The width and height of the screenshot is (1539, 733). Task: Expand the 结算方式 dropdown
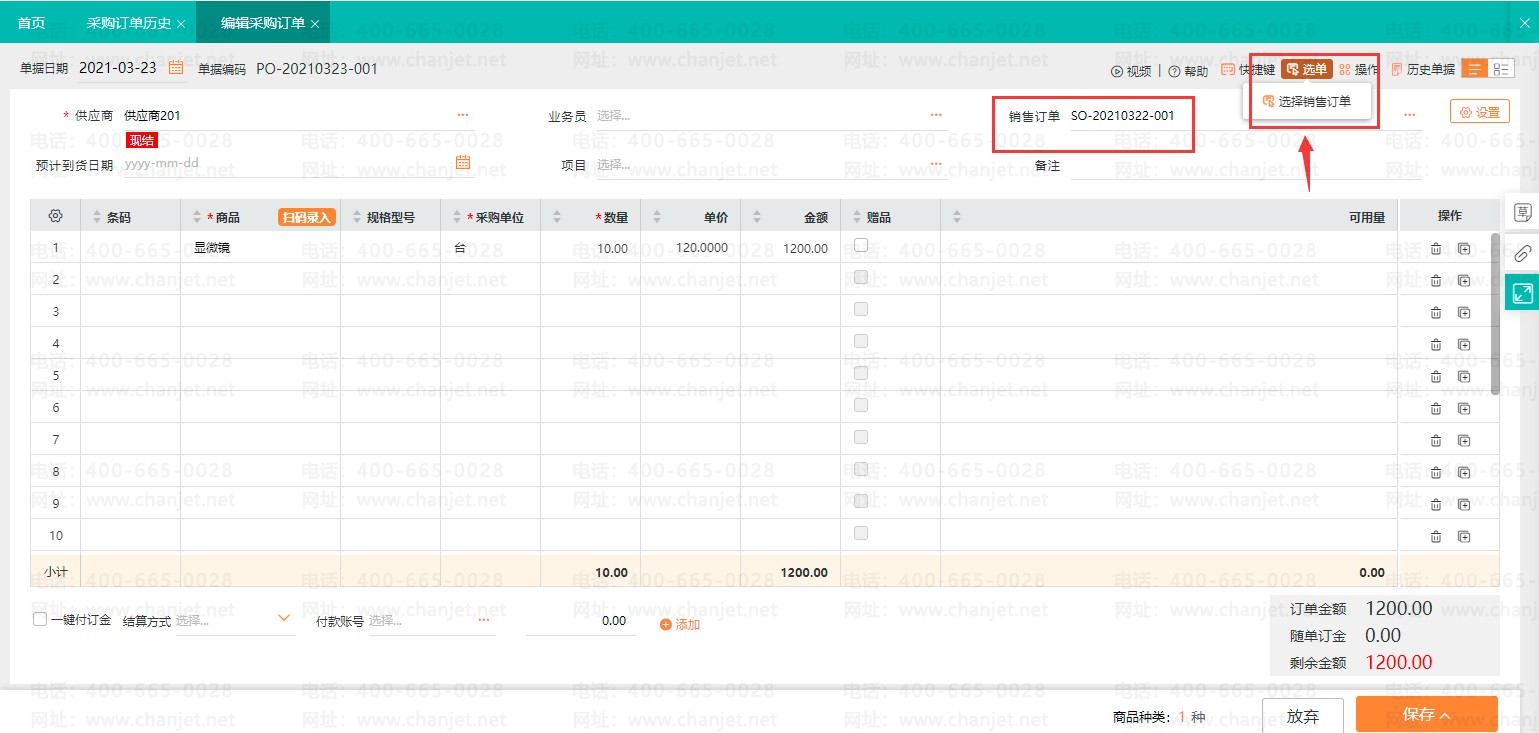[283, 619]
